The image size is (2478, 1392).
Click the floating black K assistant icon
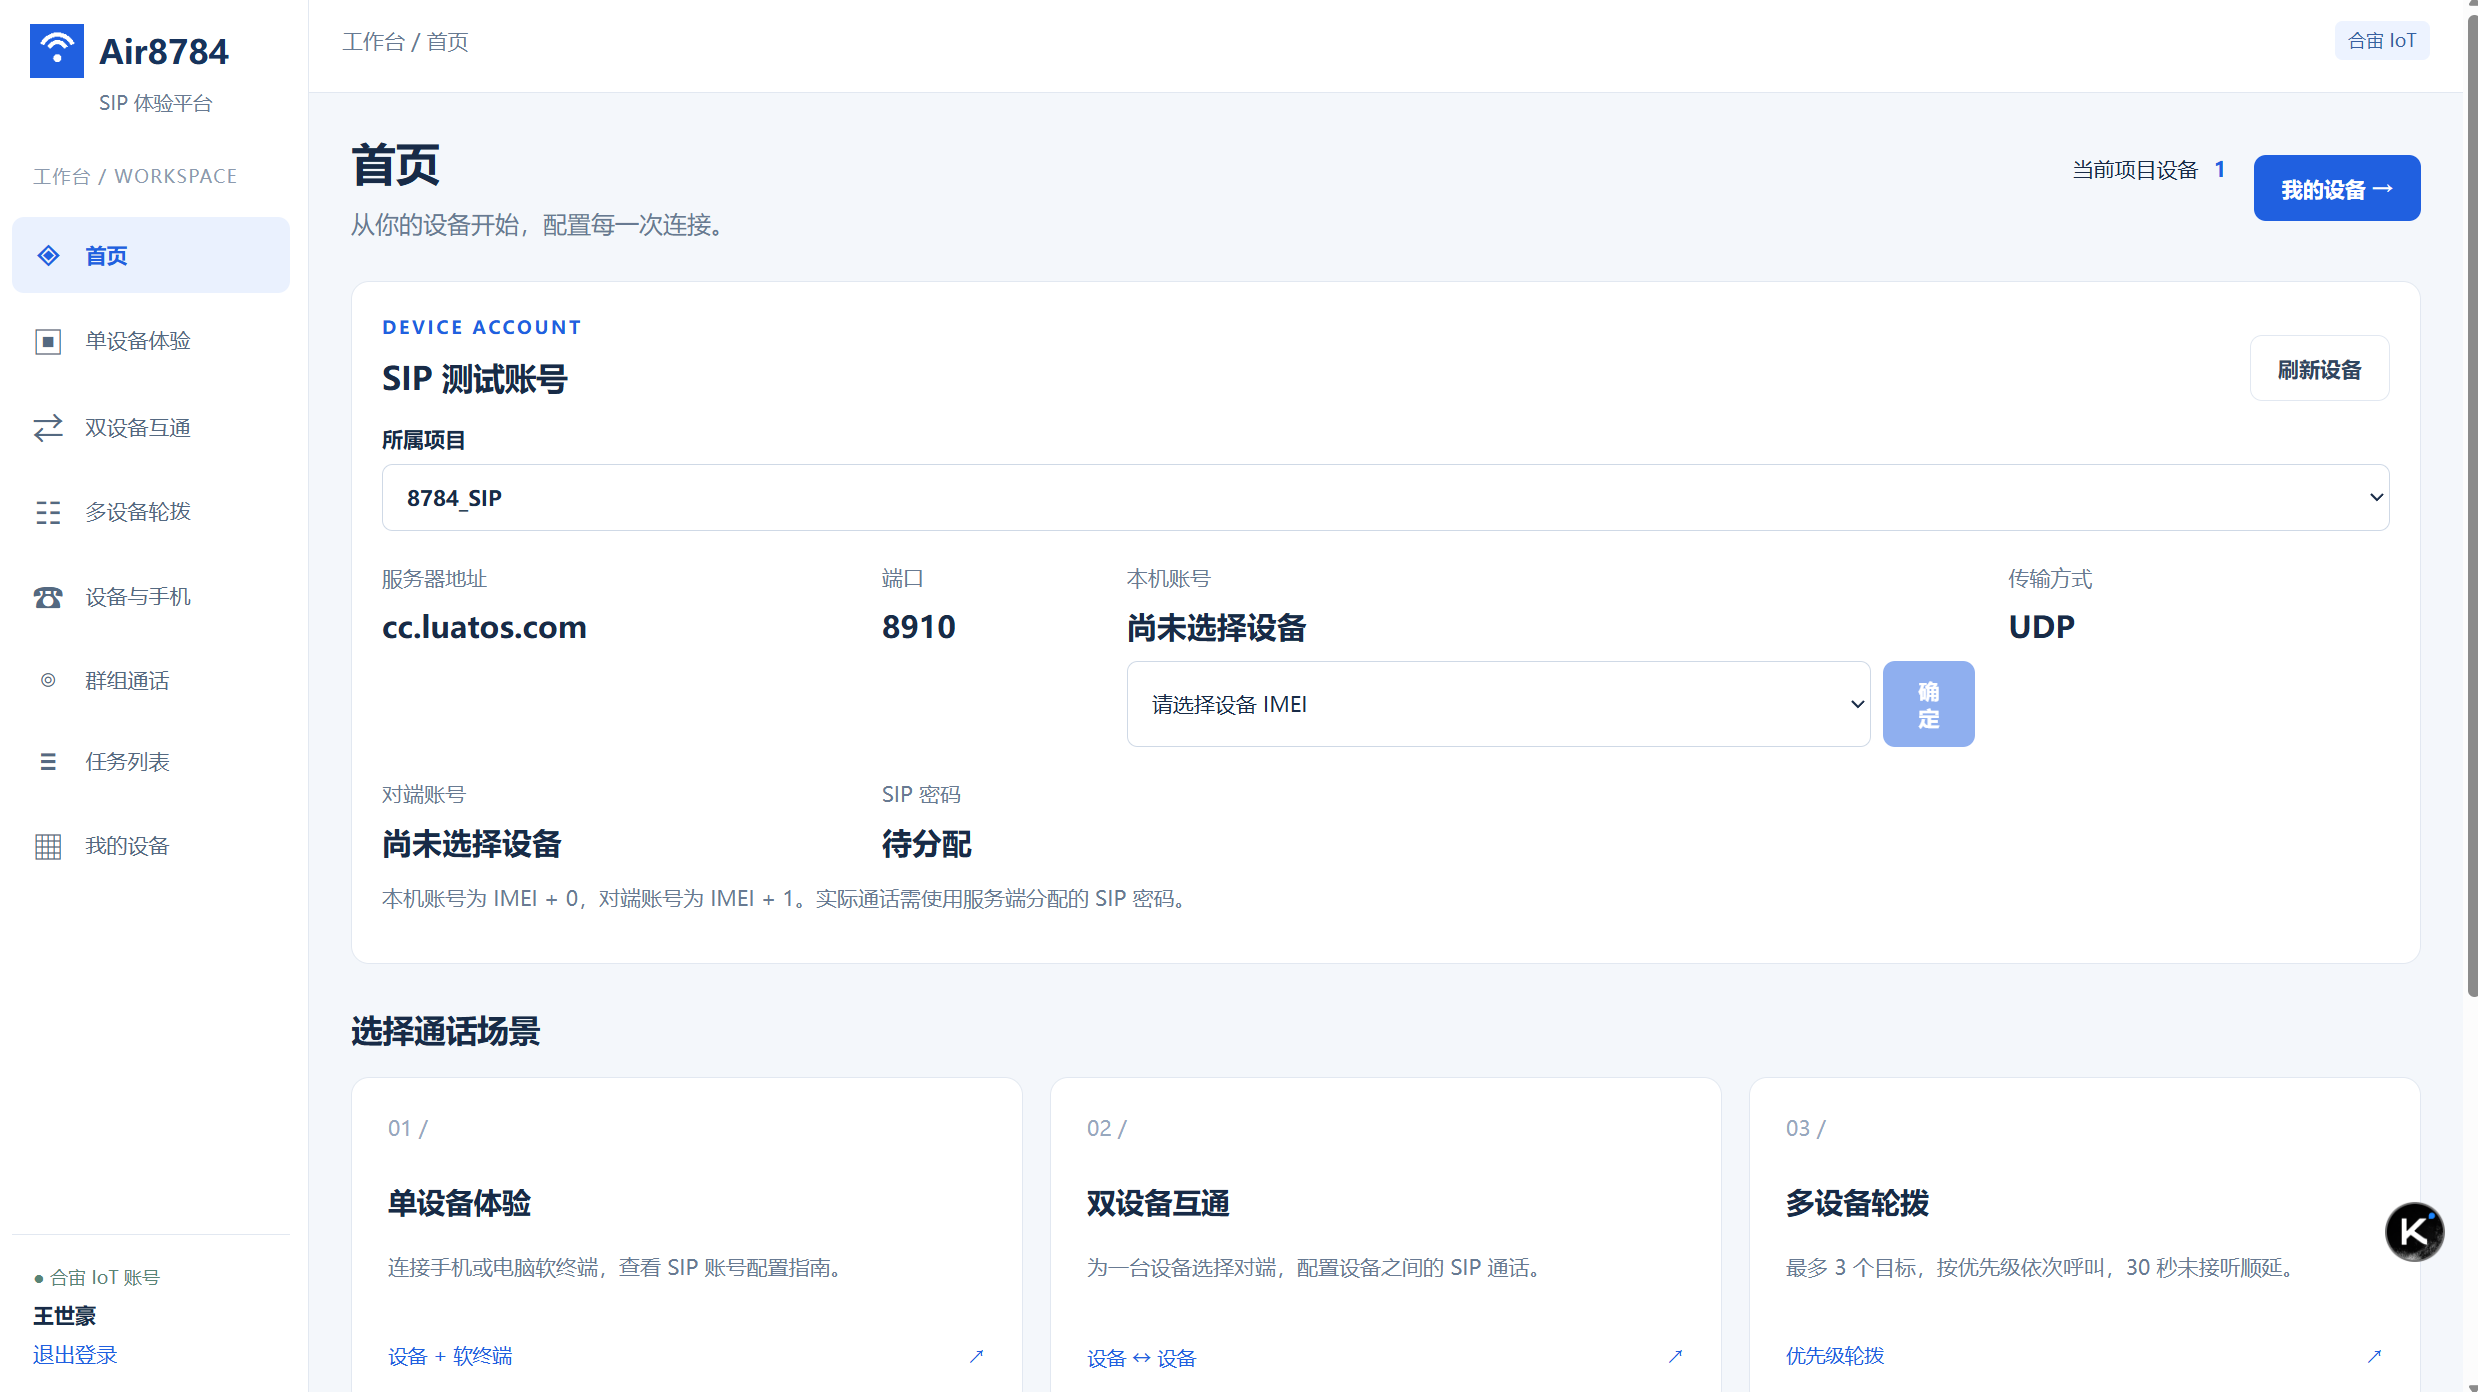(x=2414, y=1232)
